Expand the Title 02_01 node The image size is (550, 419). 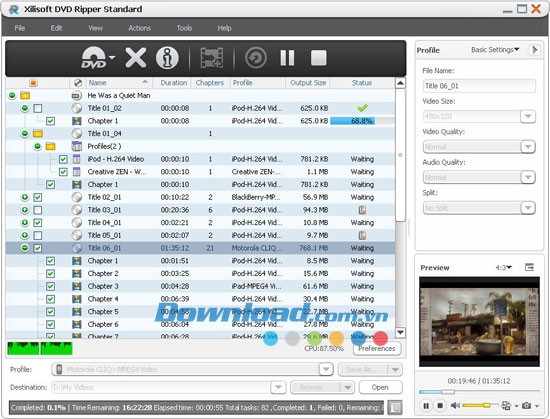pos(25,197)
